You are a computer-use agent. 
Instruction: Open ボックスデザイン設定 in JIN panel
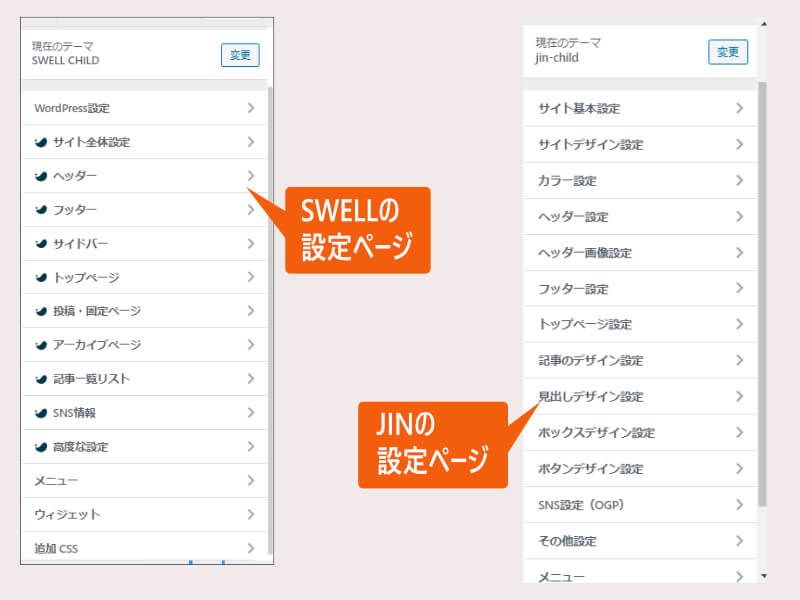[x=640, y=433]
